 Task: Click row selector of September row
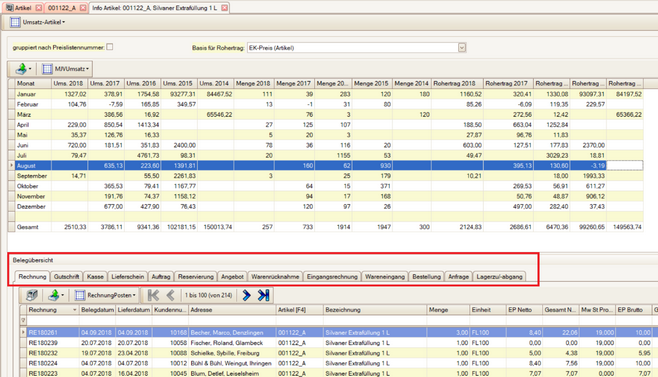pos(11,176)
